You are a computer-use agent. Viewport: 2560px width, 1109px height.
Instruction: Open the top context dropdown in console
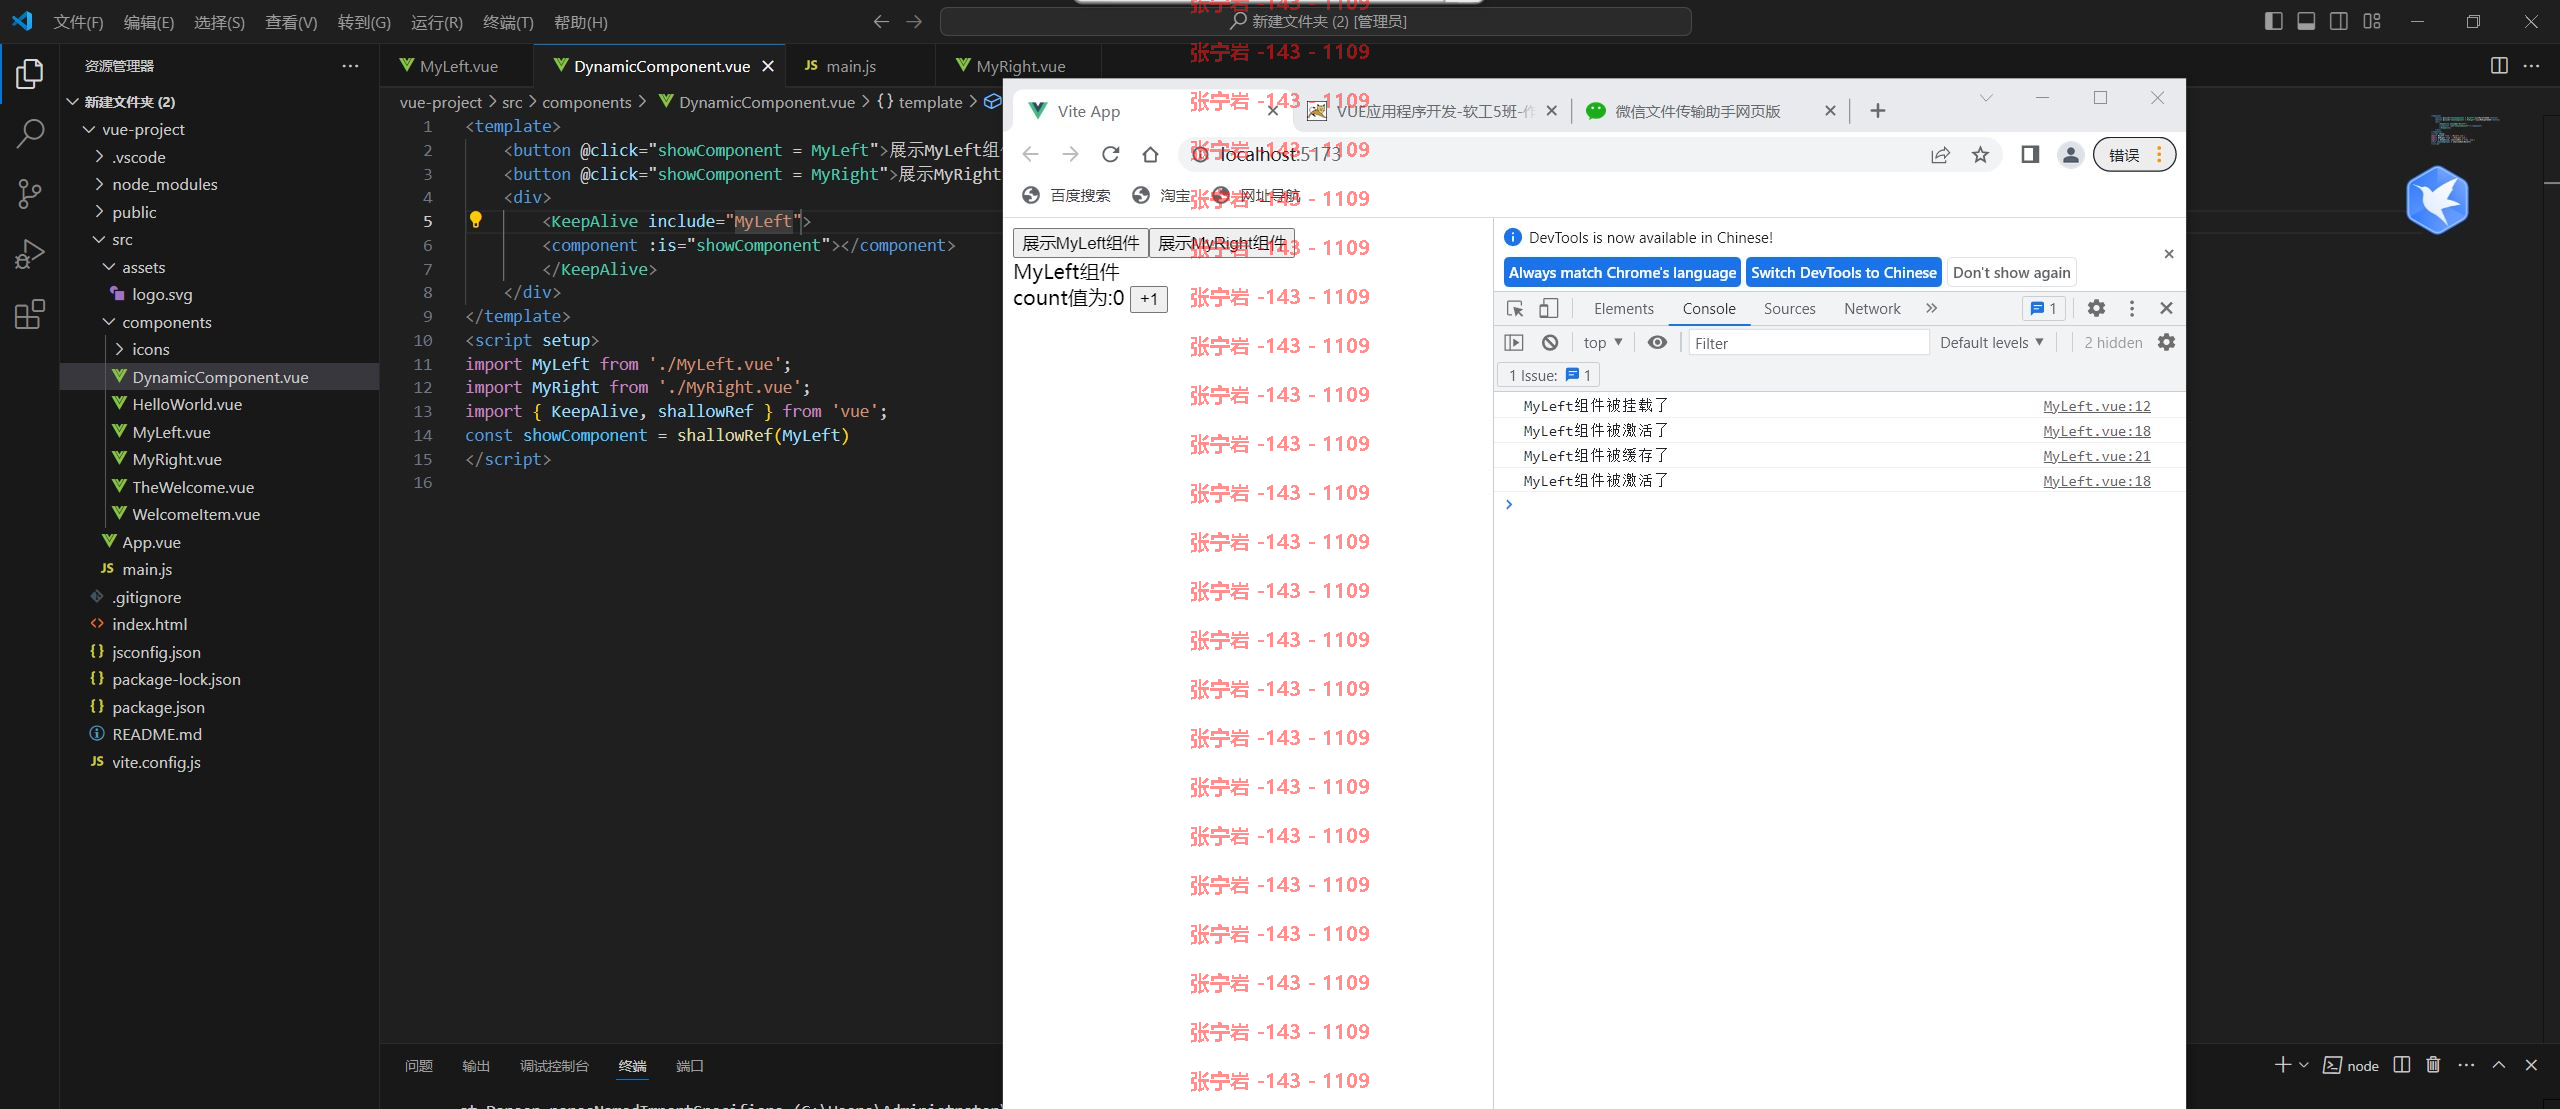(1603, 342)
